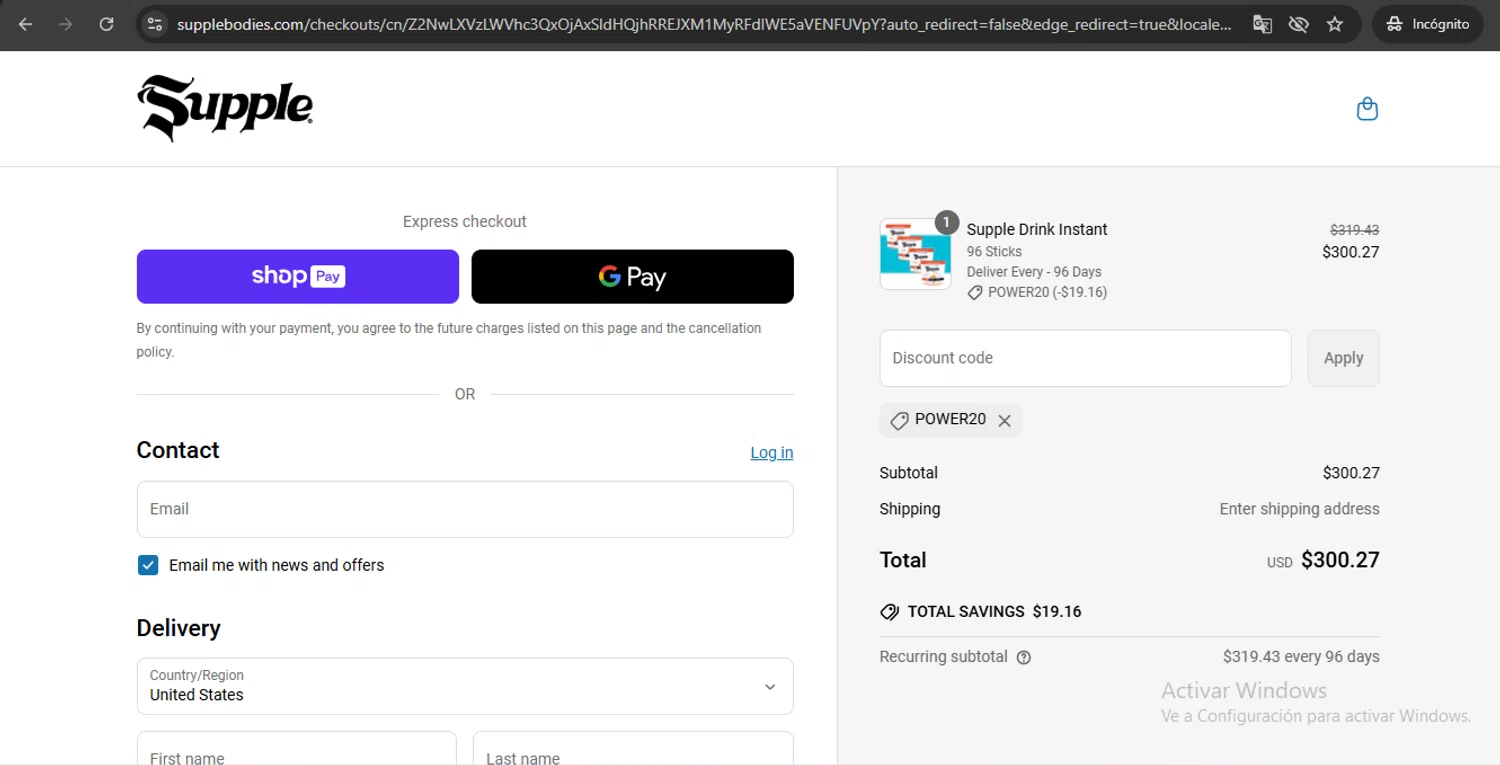Click the Supple Drink Instant product thumbnail
This screenshot has width=1500, height=765.
tap(915, 254)
